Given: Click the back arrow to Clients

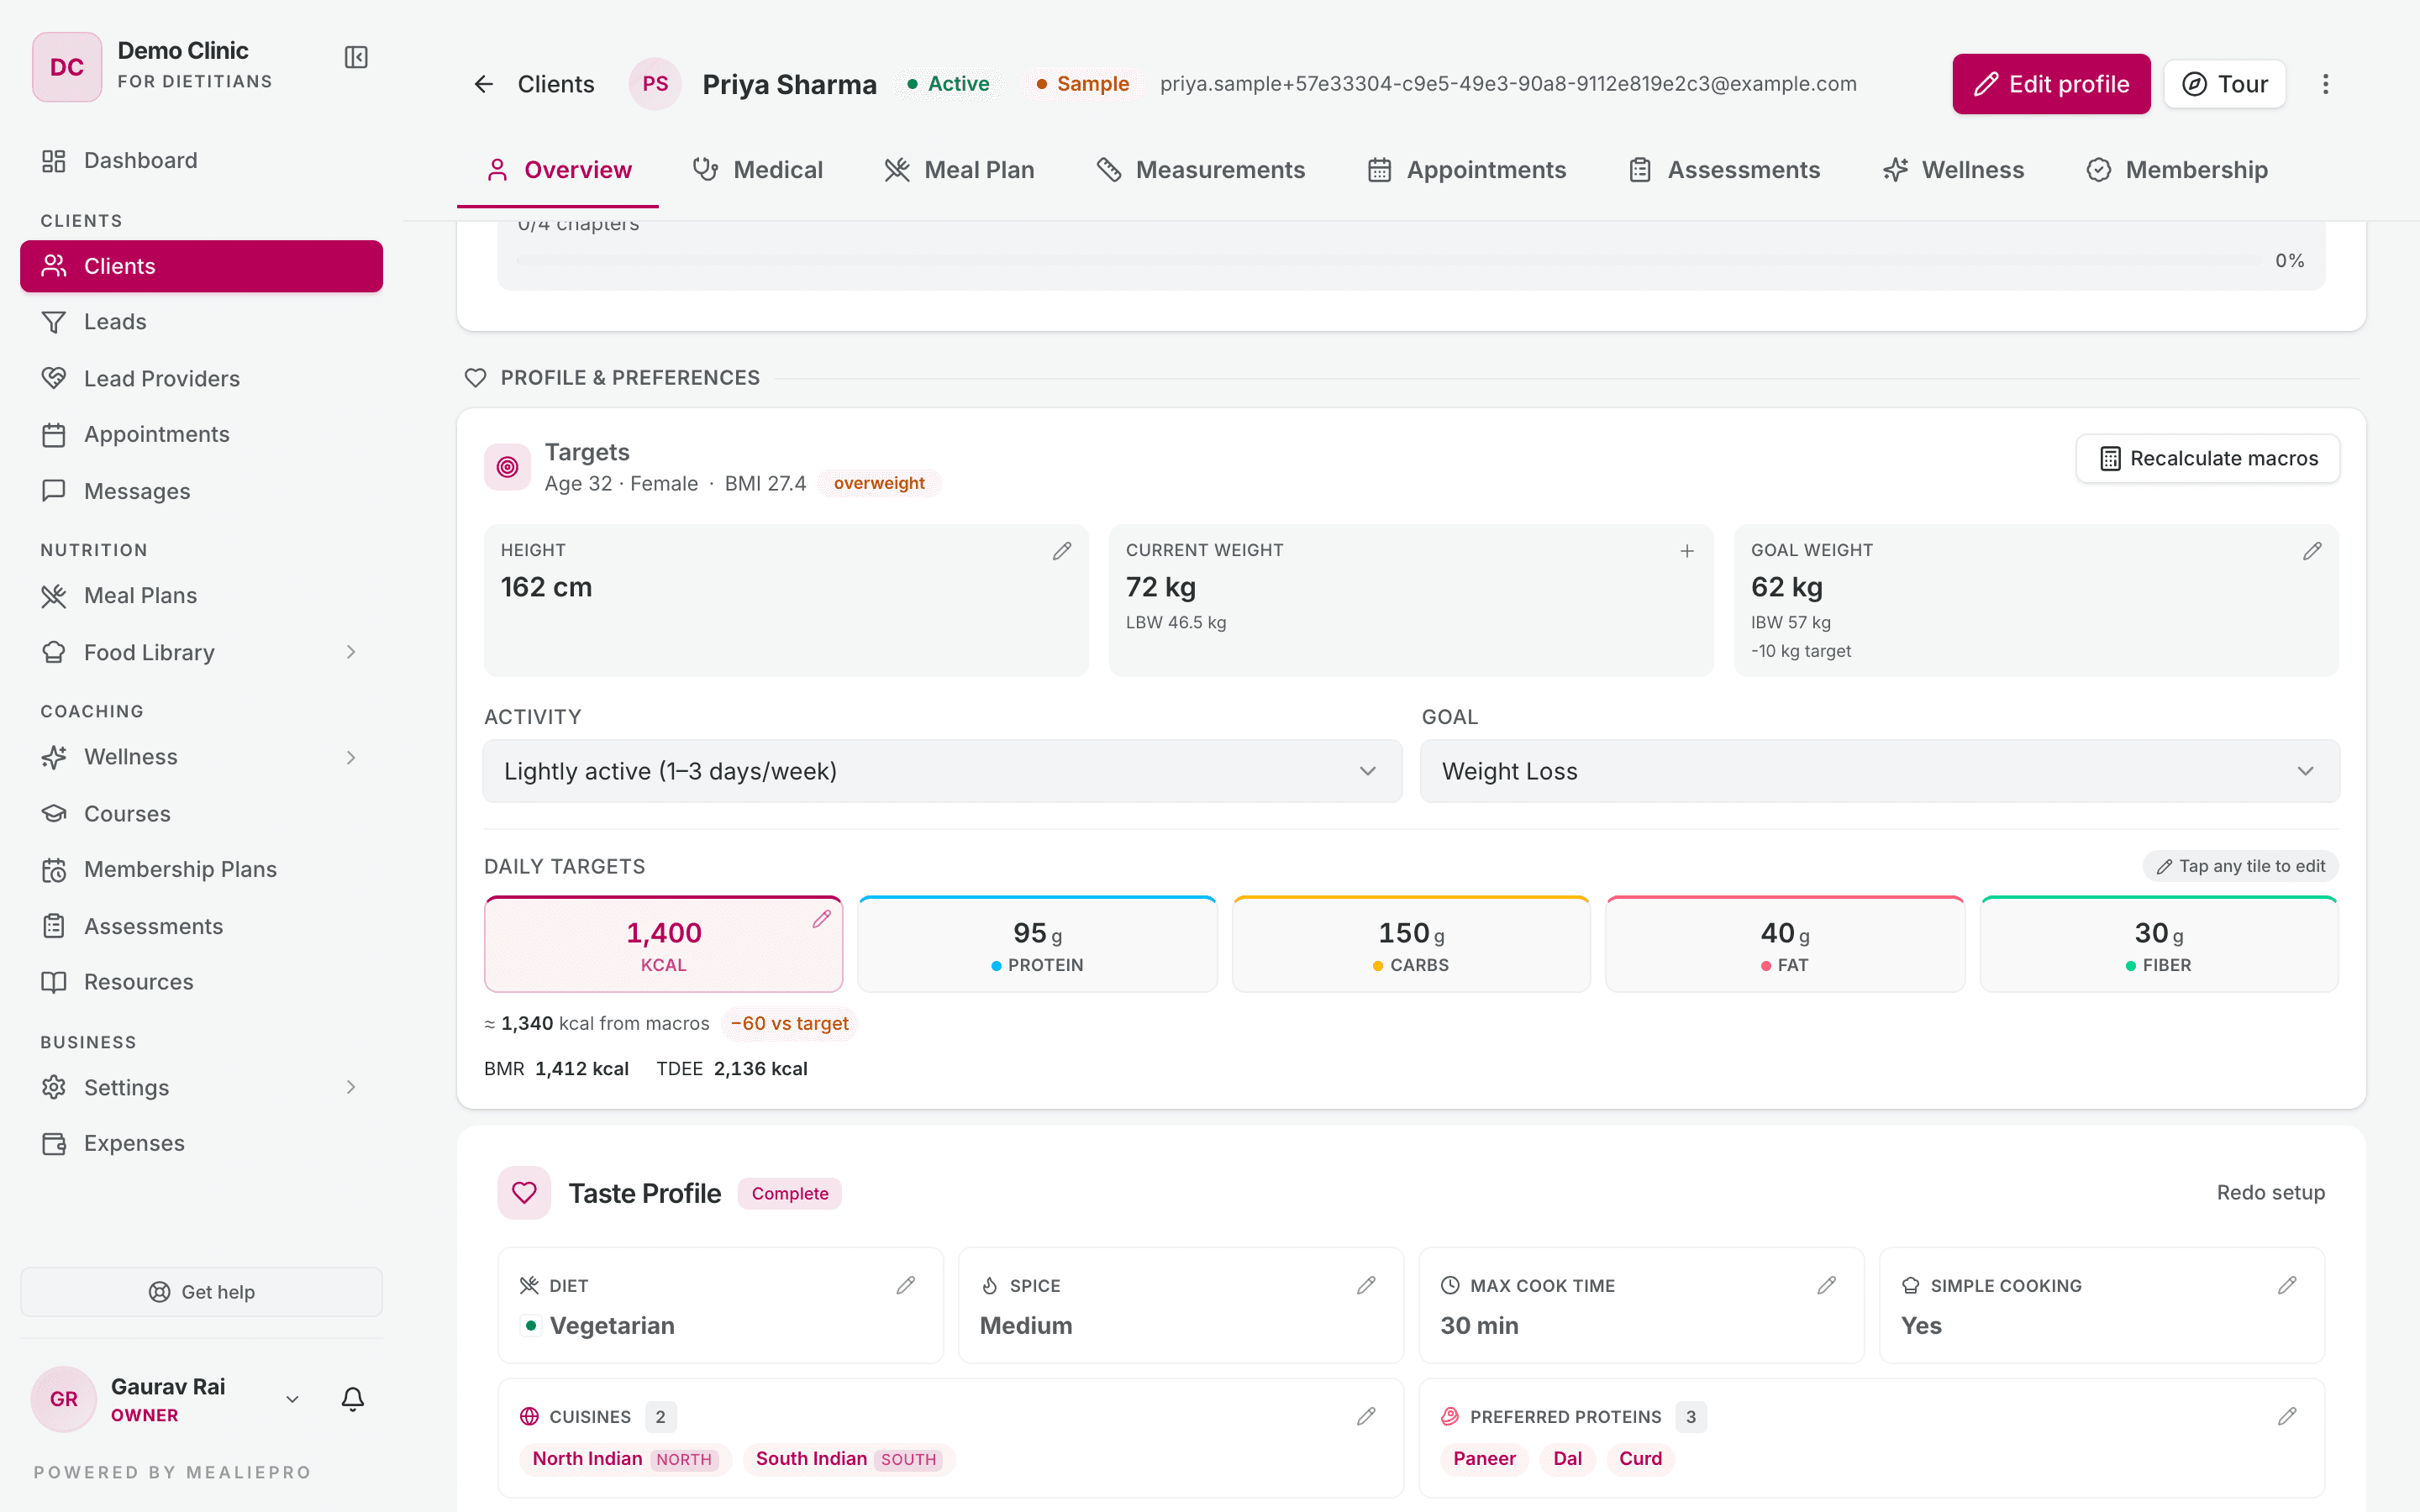Looking at the screenshot, I should pyautogui.click(x=484, y=84).
